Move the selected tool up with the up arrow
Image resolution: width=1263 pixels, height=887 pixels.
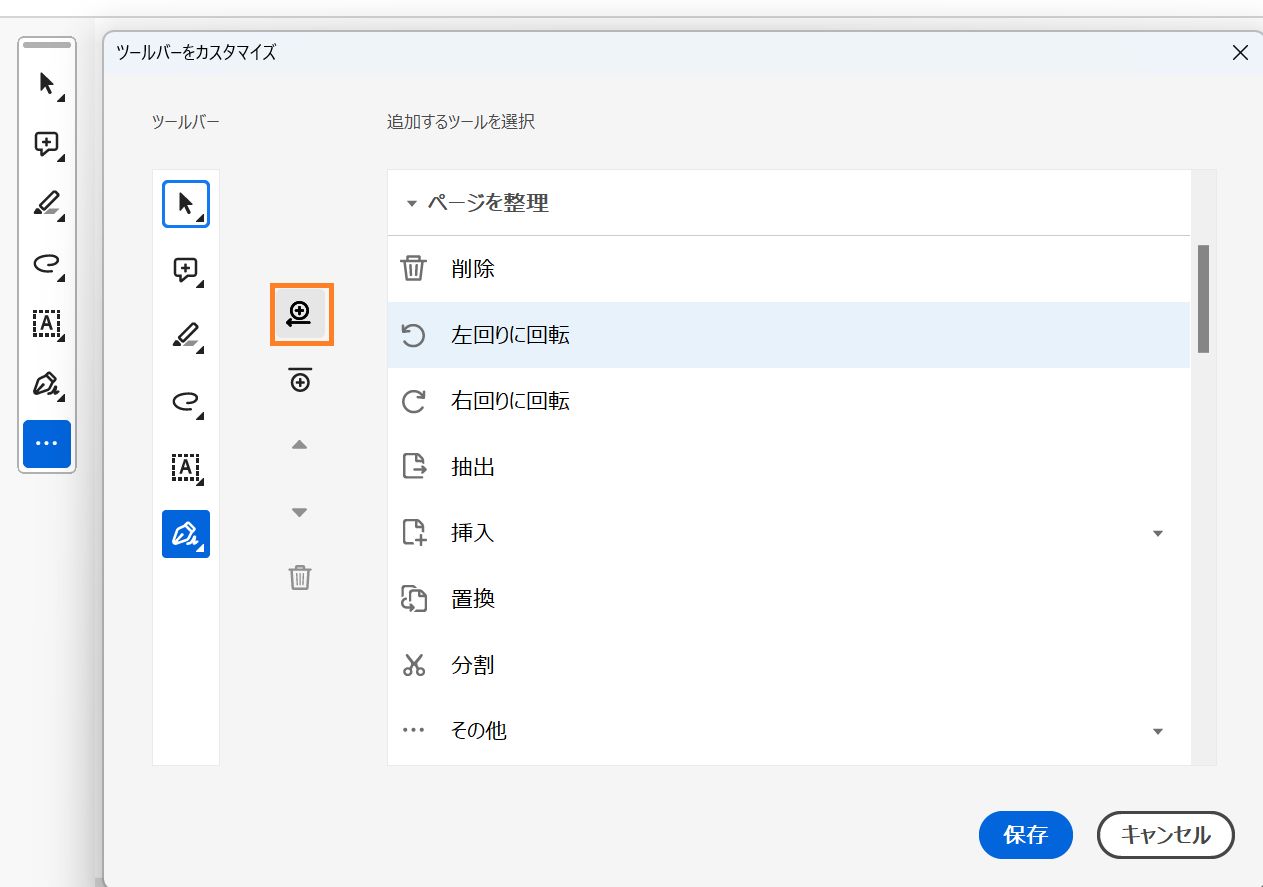pos(299,444)
